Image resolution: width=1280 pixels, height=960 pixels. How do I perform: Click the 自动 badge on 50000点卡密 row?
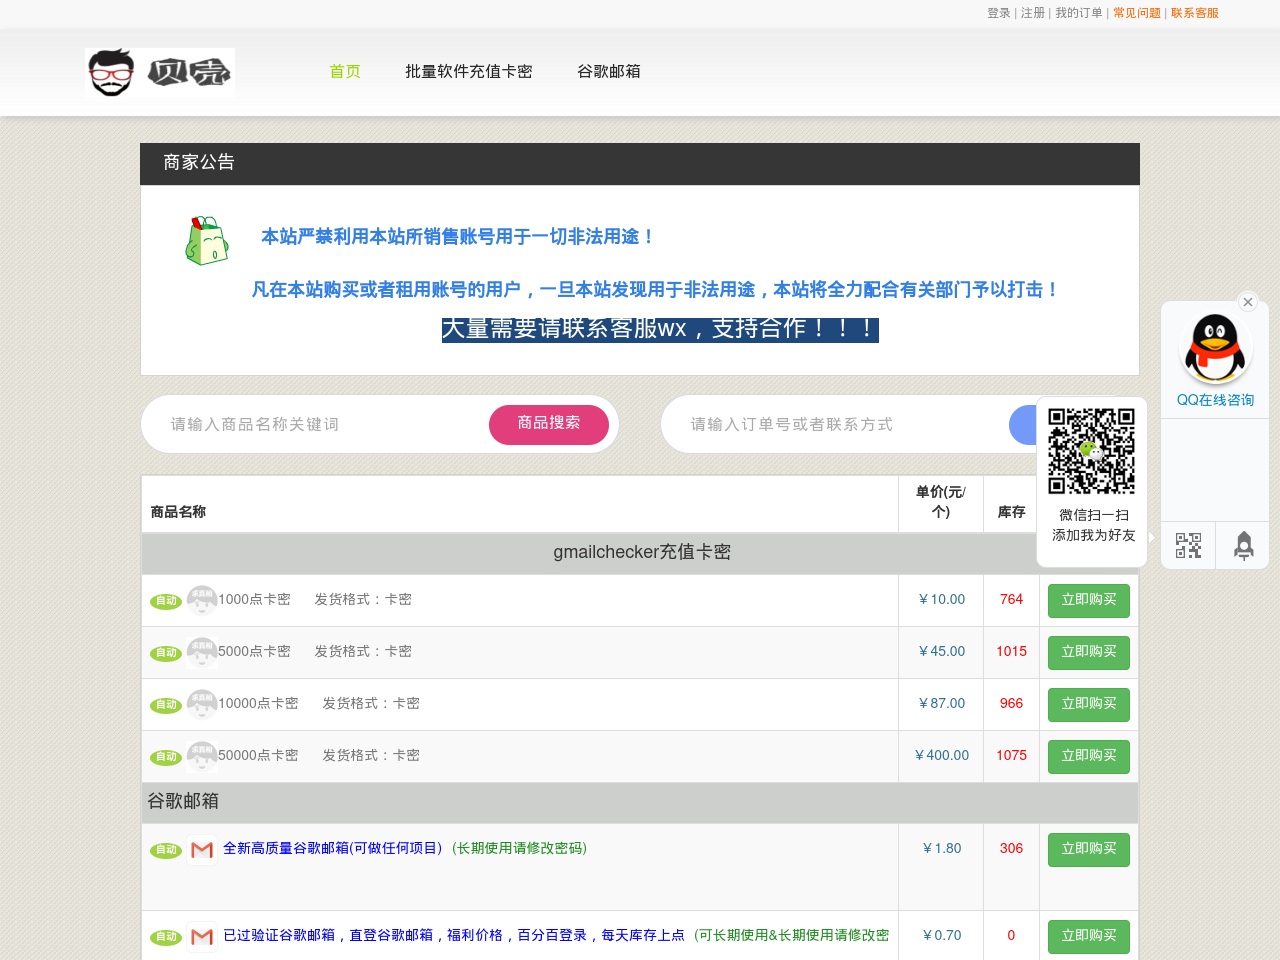click(x=166, y=757)
